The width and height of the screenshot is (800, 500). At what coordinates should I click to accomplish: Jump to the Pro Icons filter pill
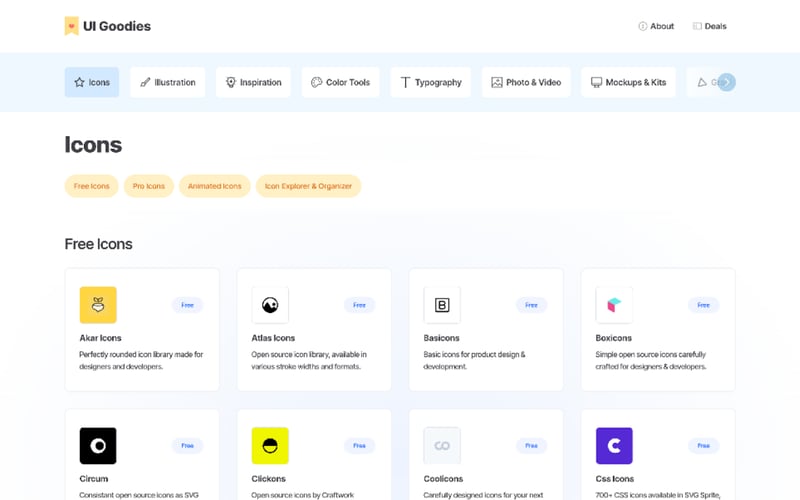[x=148, y=186]
